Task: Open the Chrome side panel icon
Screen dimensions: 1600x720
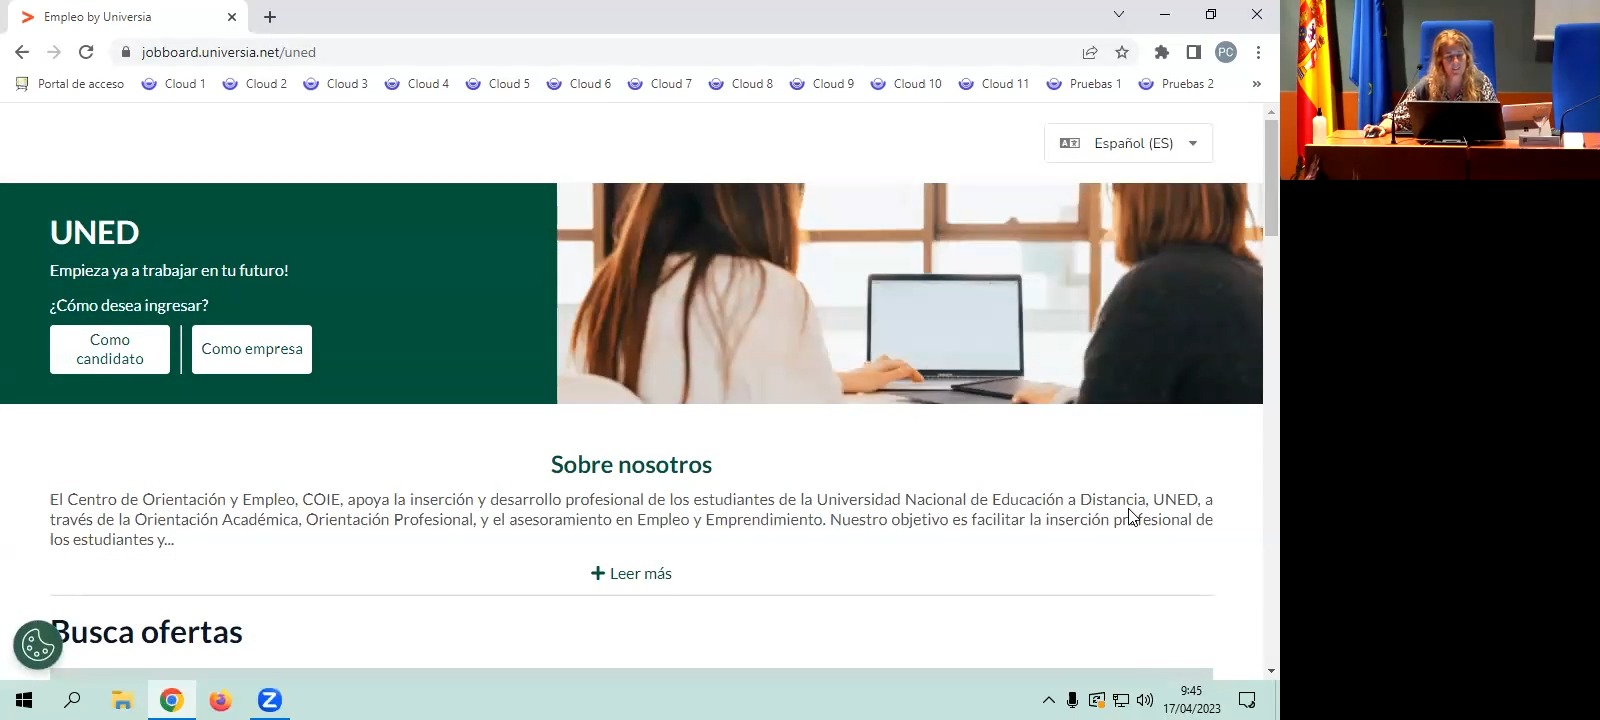Action: pos(1193,52)
